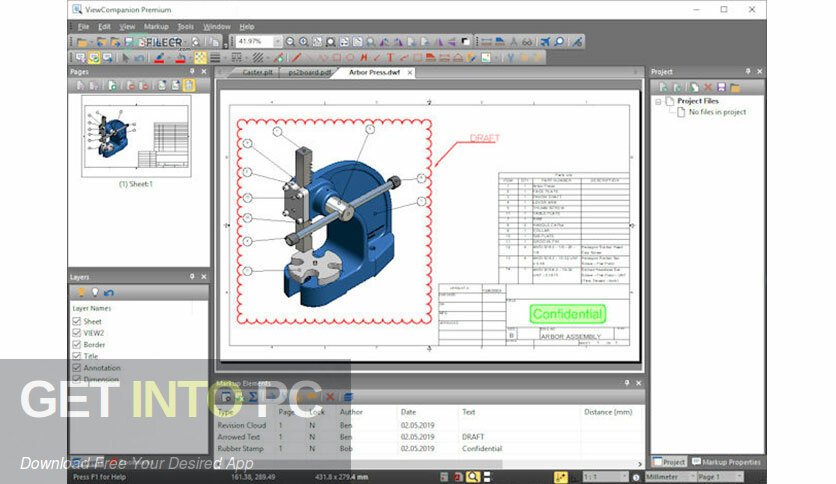This screenshot has height=484, width=836.
Task: Switch to the ps2board.pdf tab
Action: 309,72
